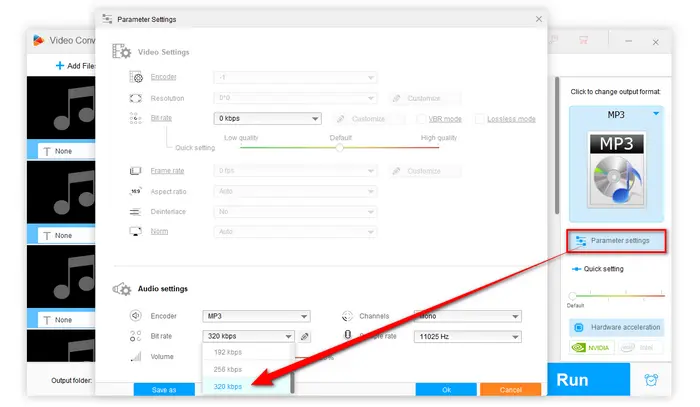Adjust the main window Quick setting slider
The width and height of the screenshot is (700, 407).
click(572, 295)
